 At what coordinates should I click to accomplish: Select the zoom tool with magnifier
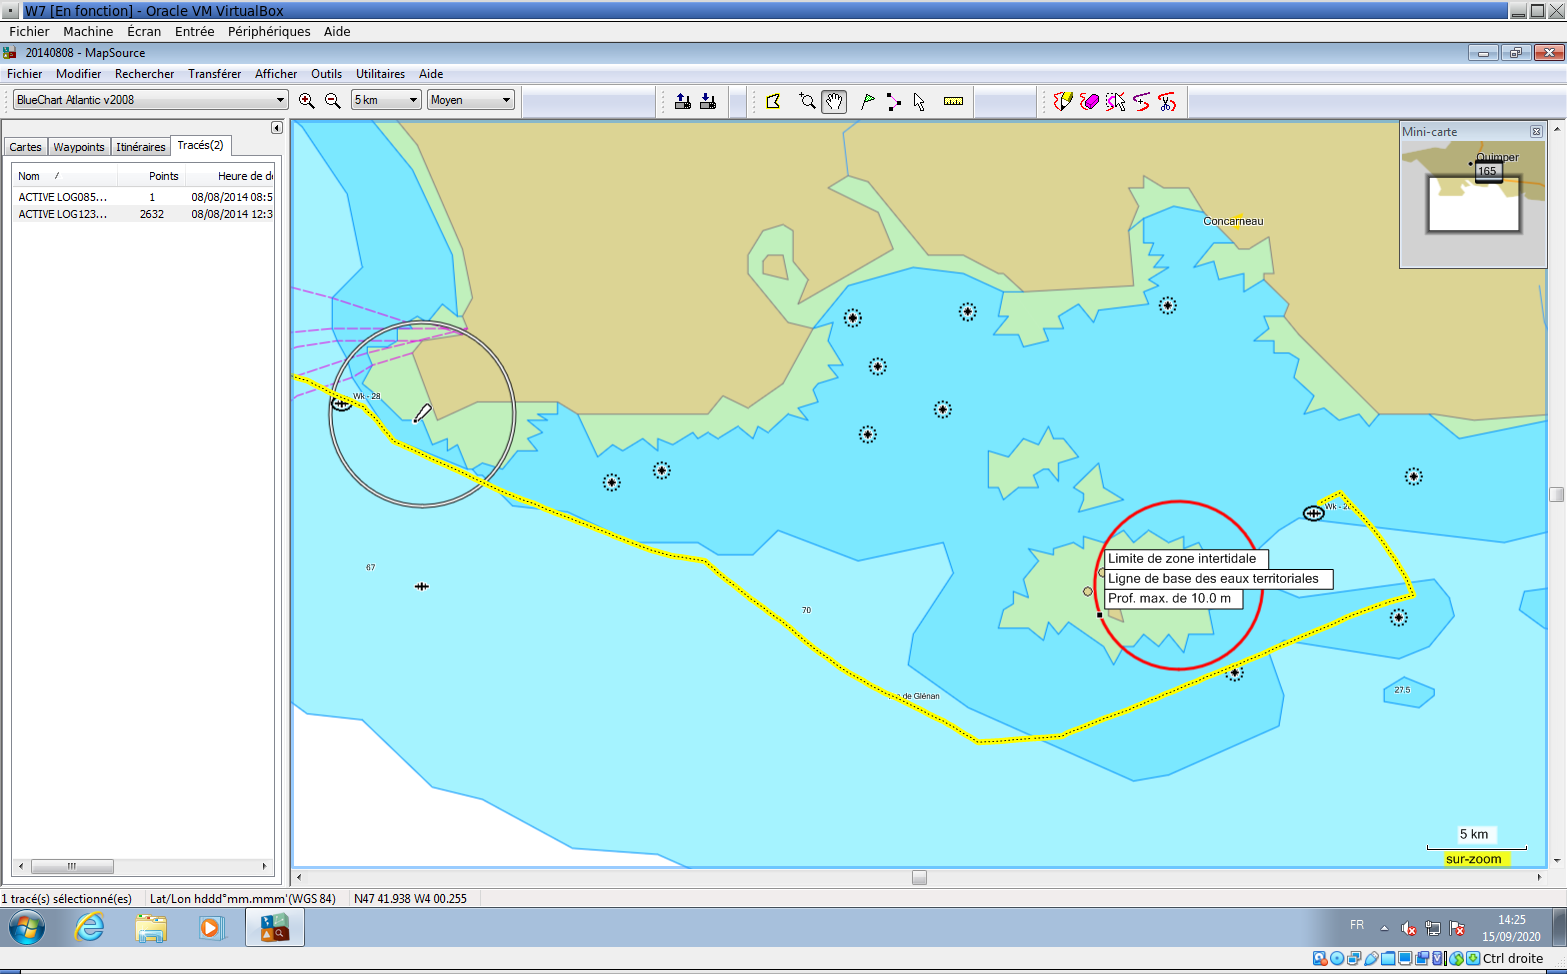coord(808,101)
